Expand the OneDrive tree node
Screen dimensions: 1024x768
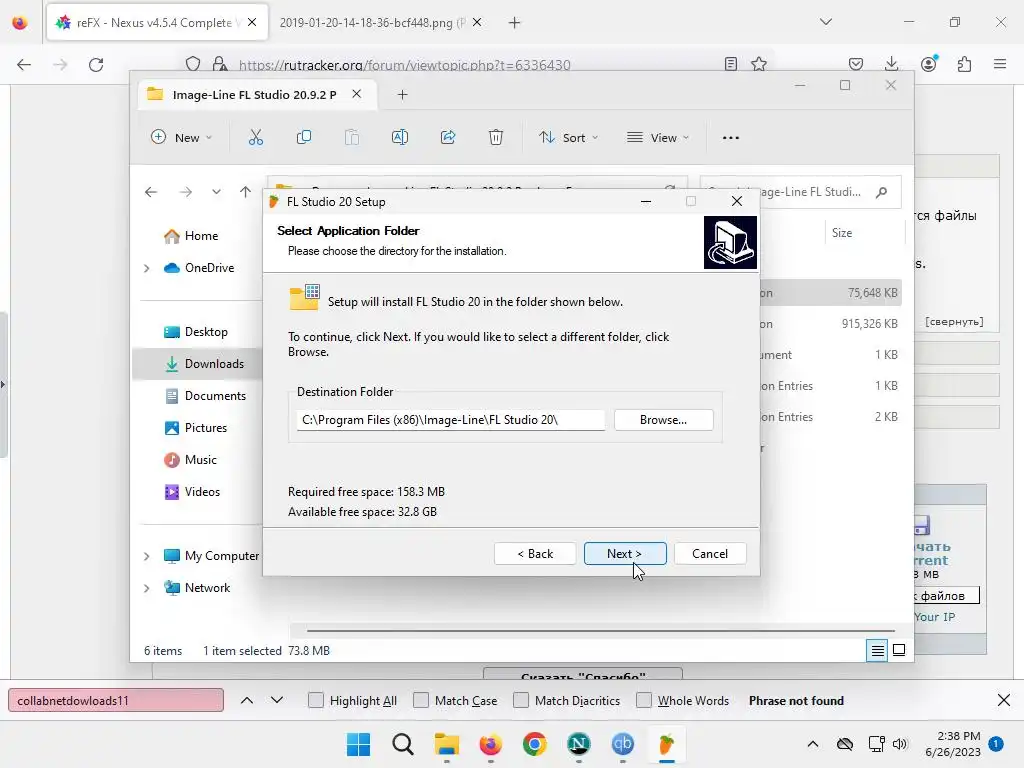coord(146,268)
